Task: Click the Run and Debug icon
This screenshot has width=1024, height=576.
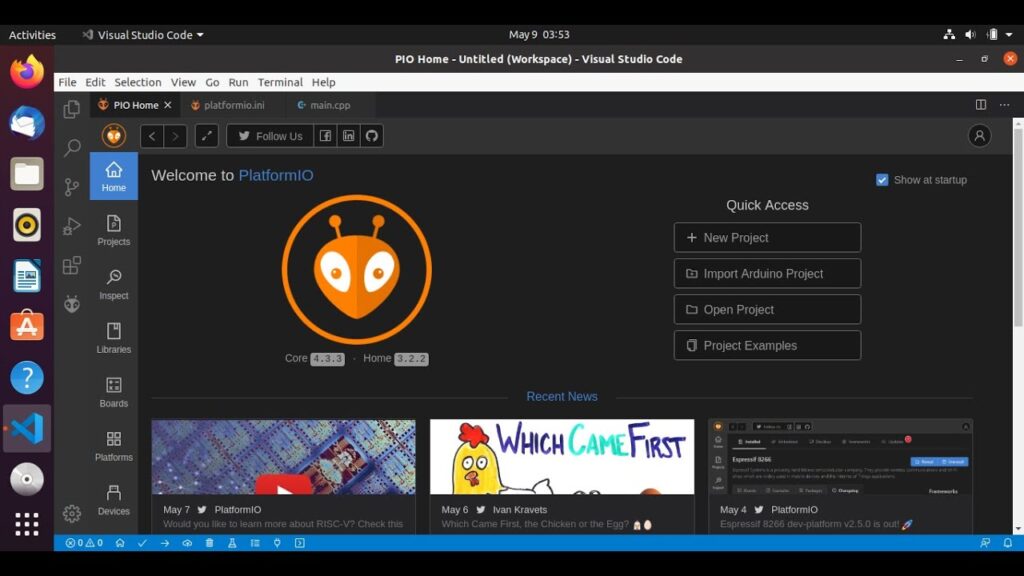Action: (71, 225)
